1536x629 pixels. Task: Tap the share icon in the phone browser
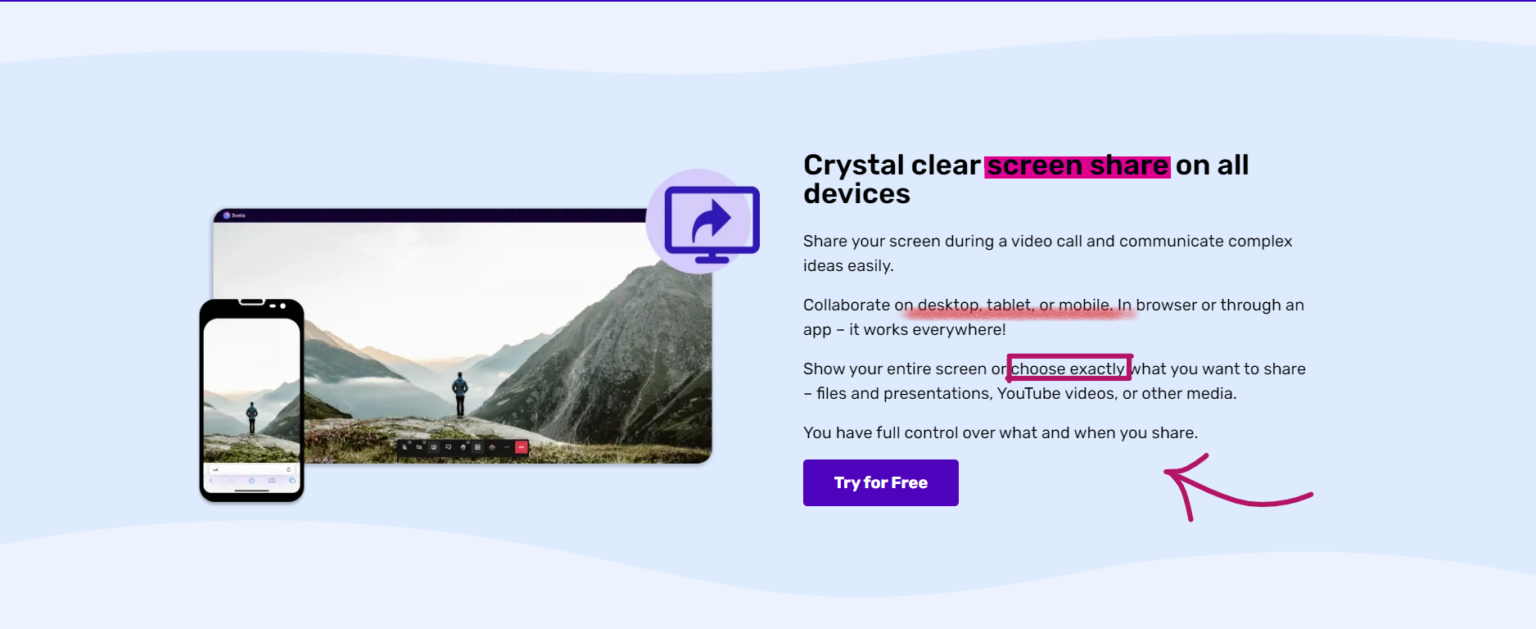(x=252, y=480)
